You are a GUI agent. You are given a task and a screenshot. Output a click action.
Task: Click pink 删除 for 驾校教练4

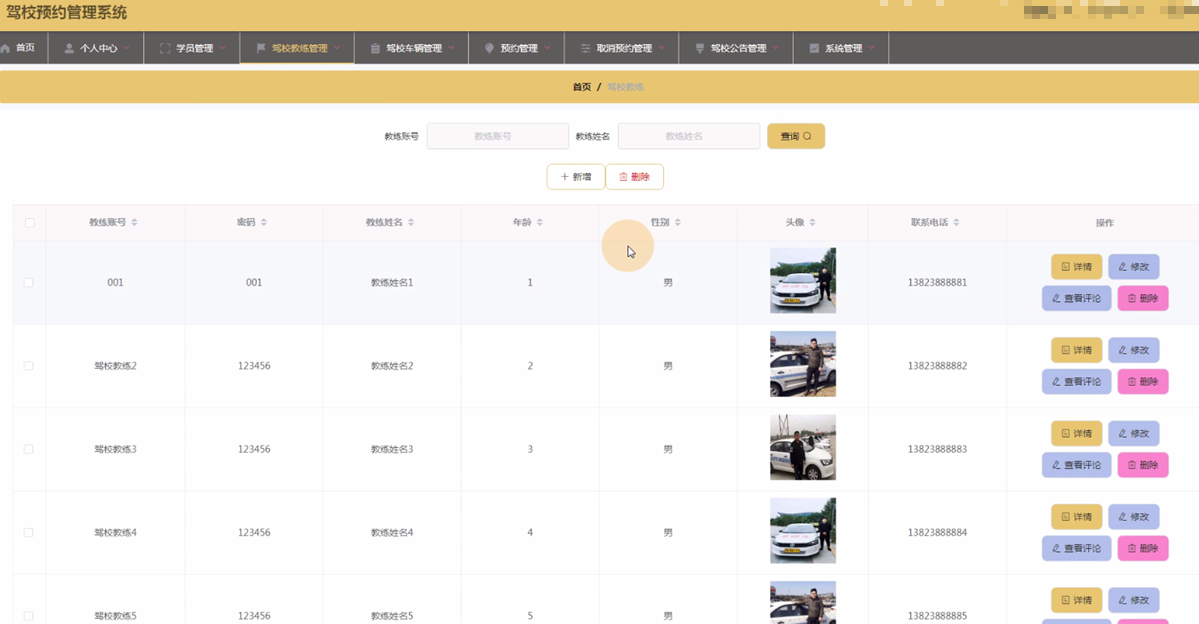(1143, 548)
